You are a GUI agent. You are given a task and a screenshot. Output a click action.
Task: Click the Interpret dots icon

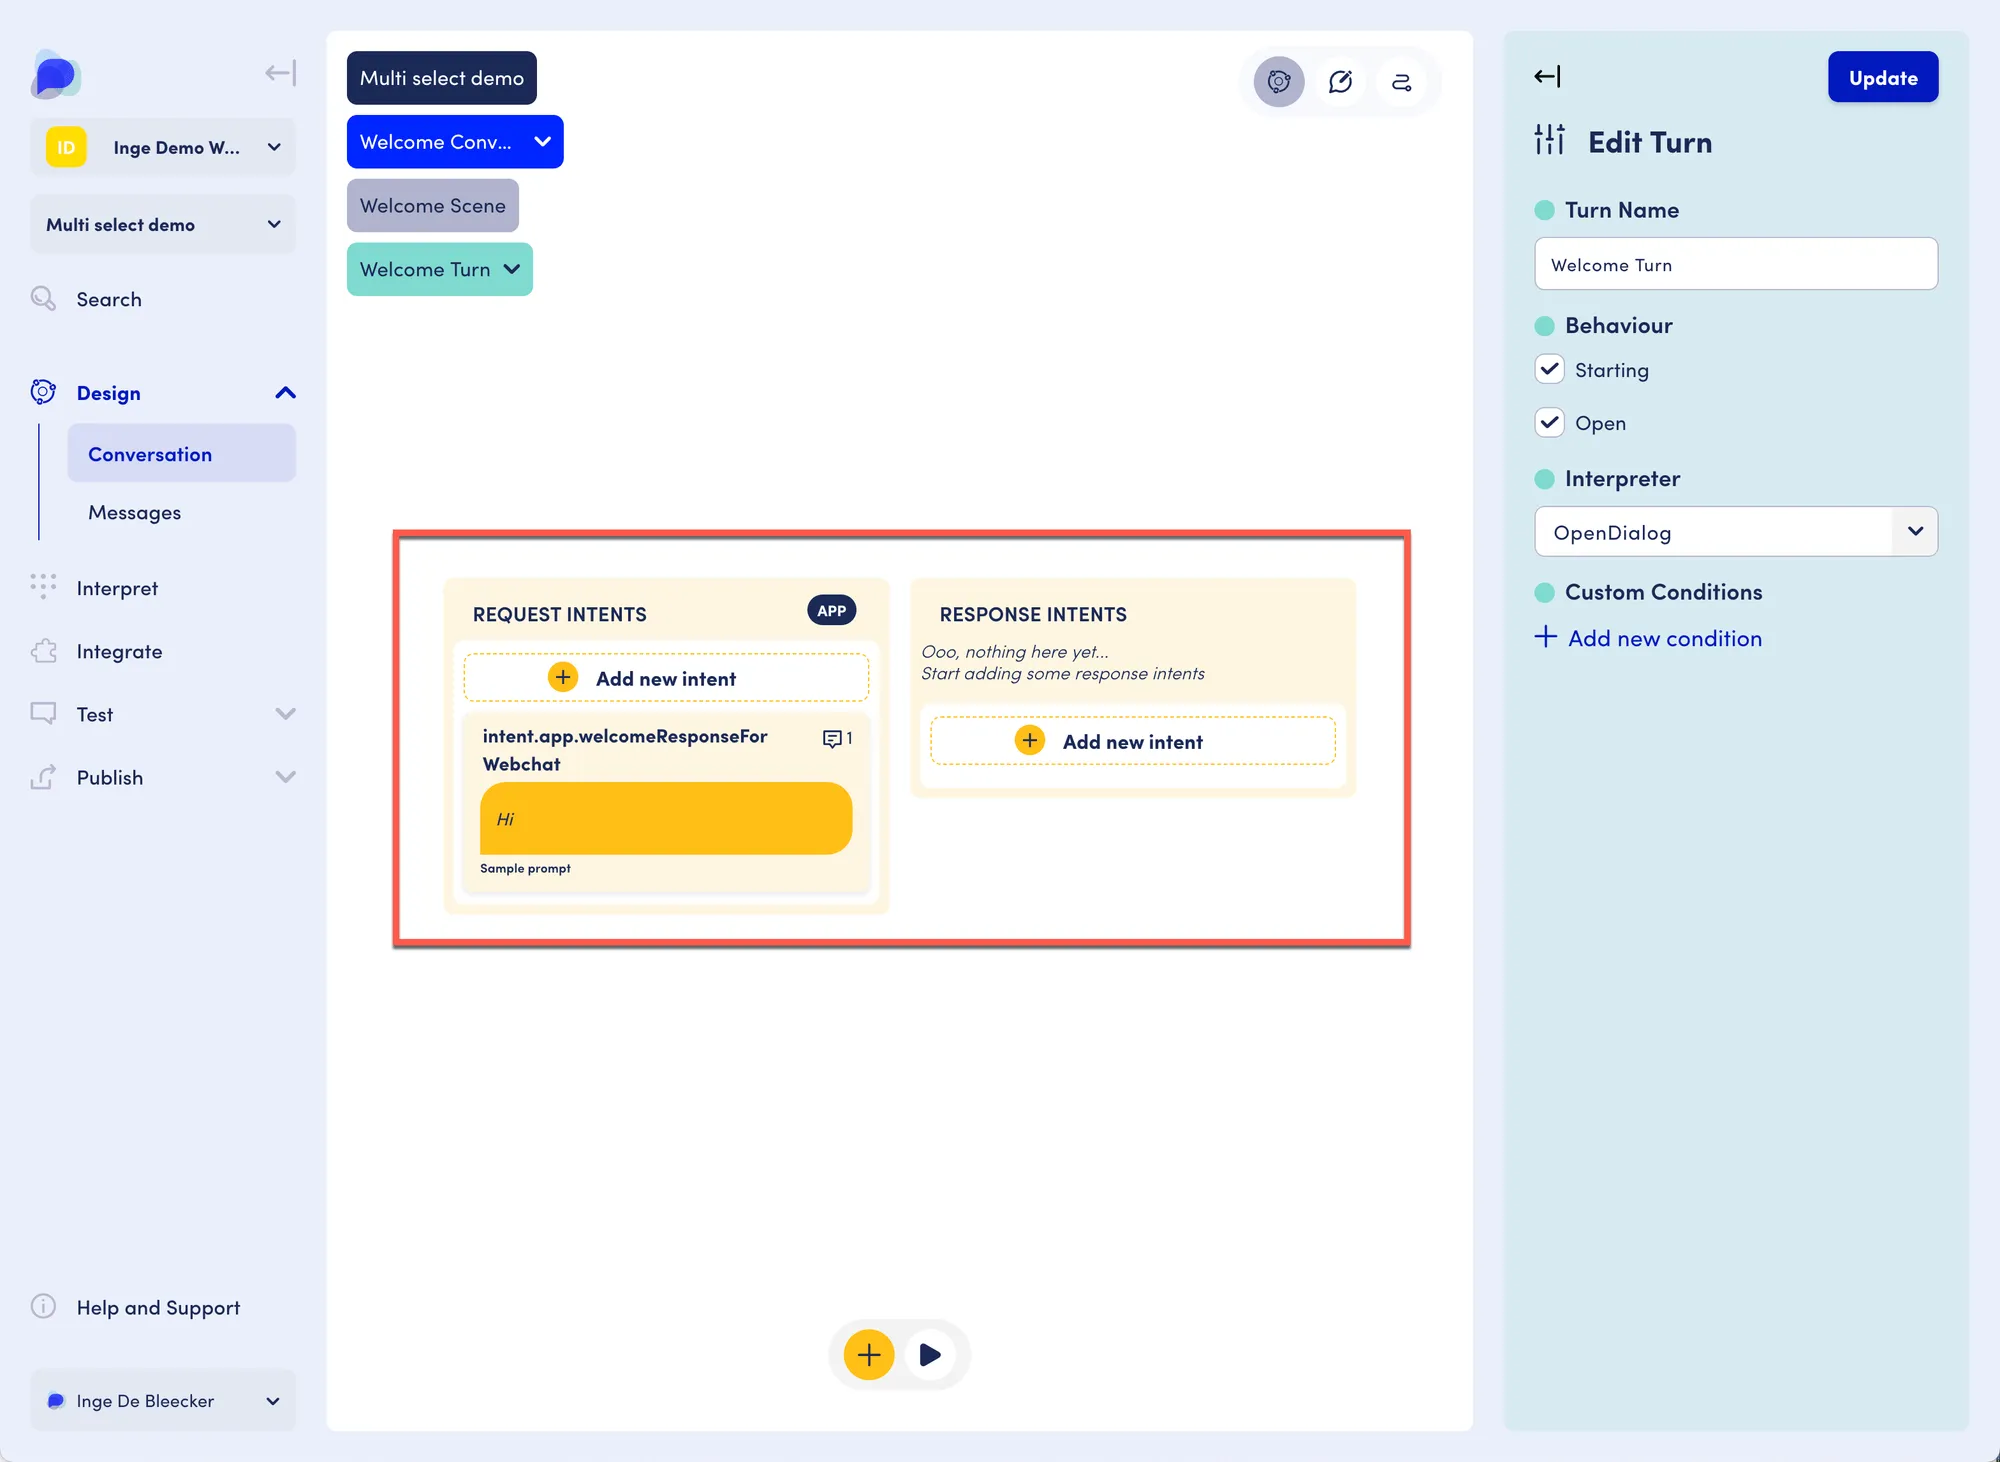[x=43, y=587]
